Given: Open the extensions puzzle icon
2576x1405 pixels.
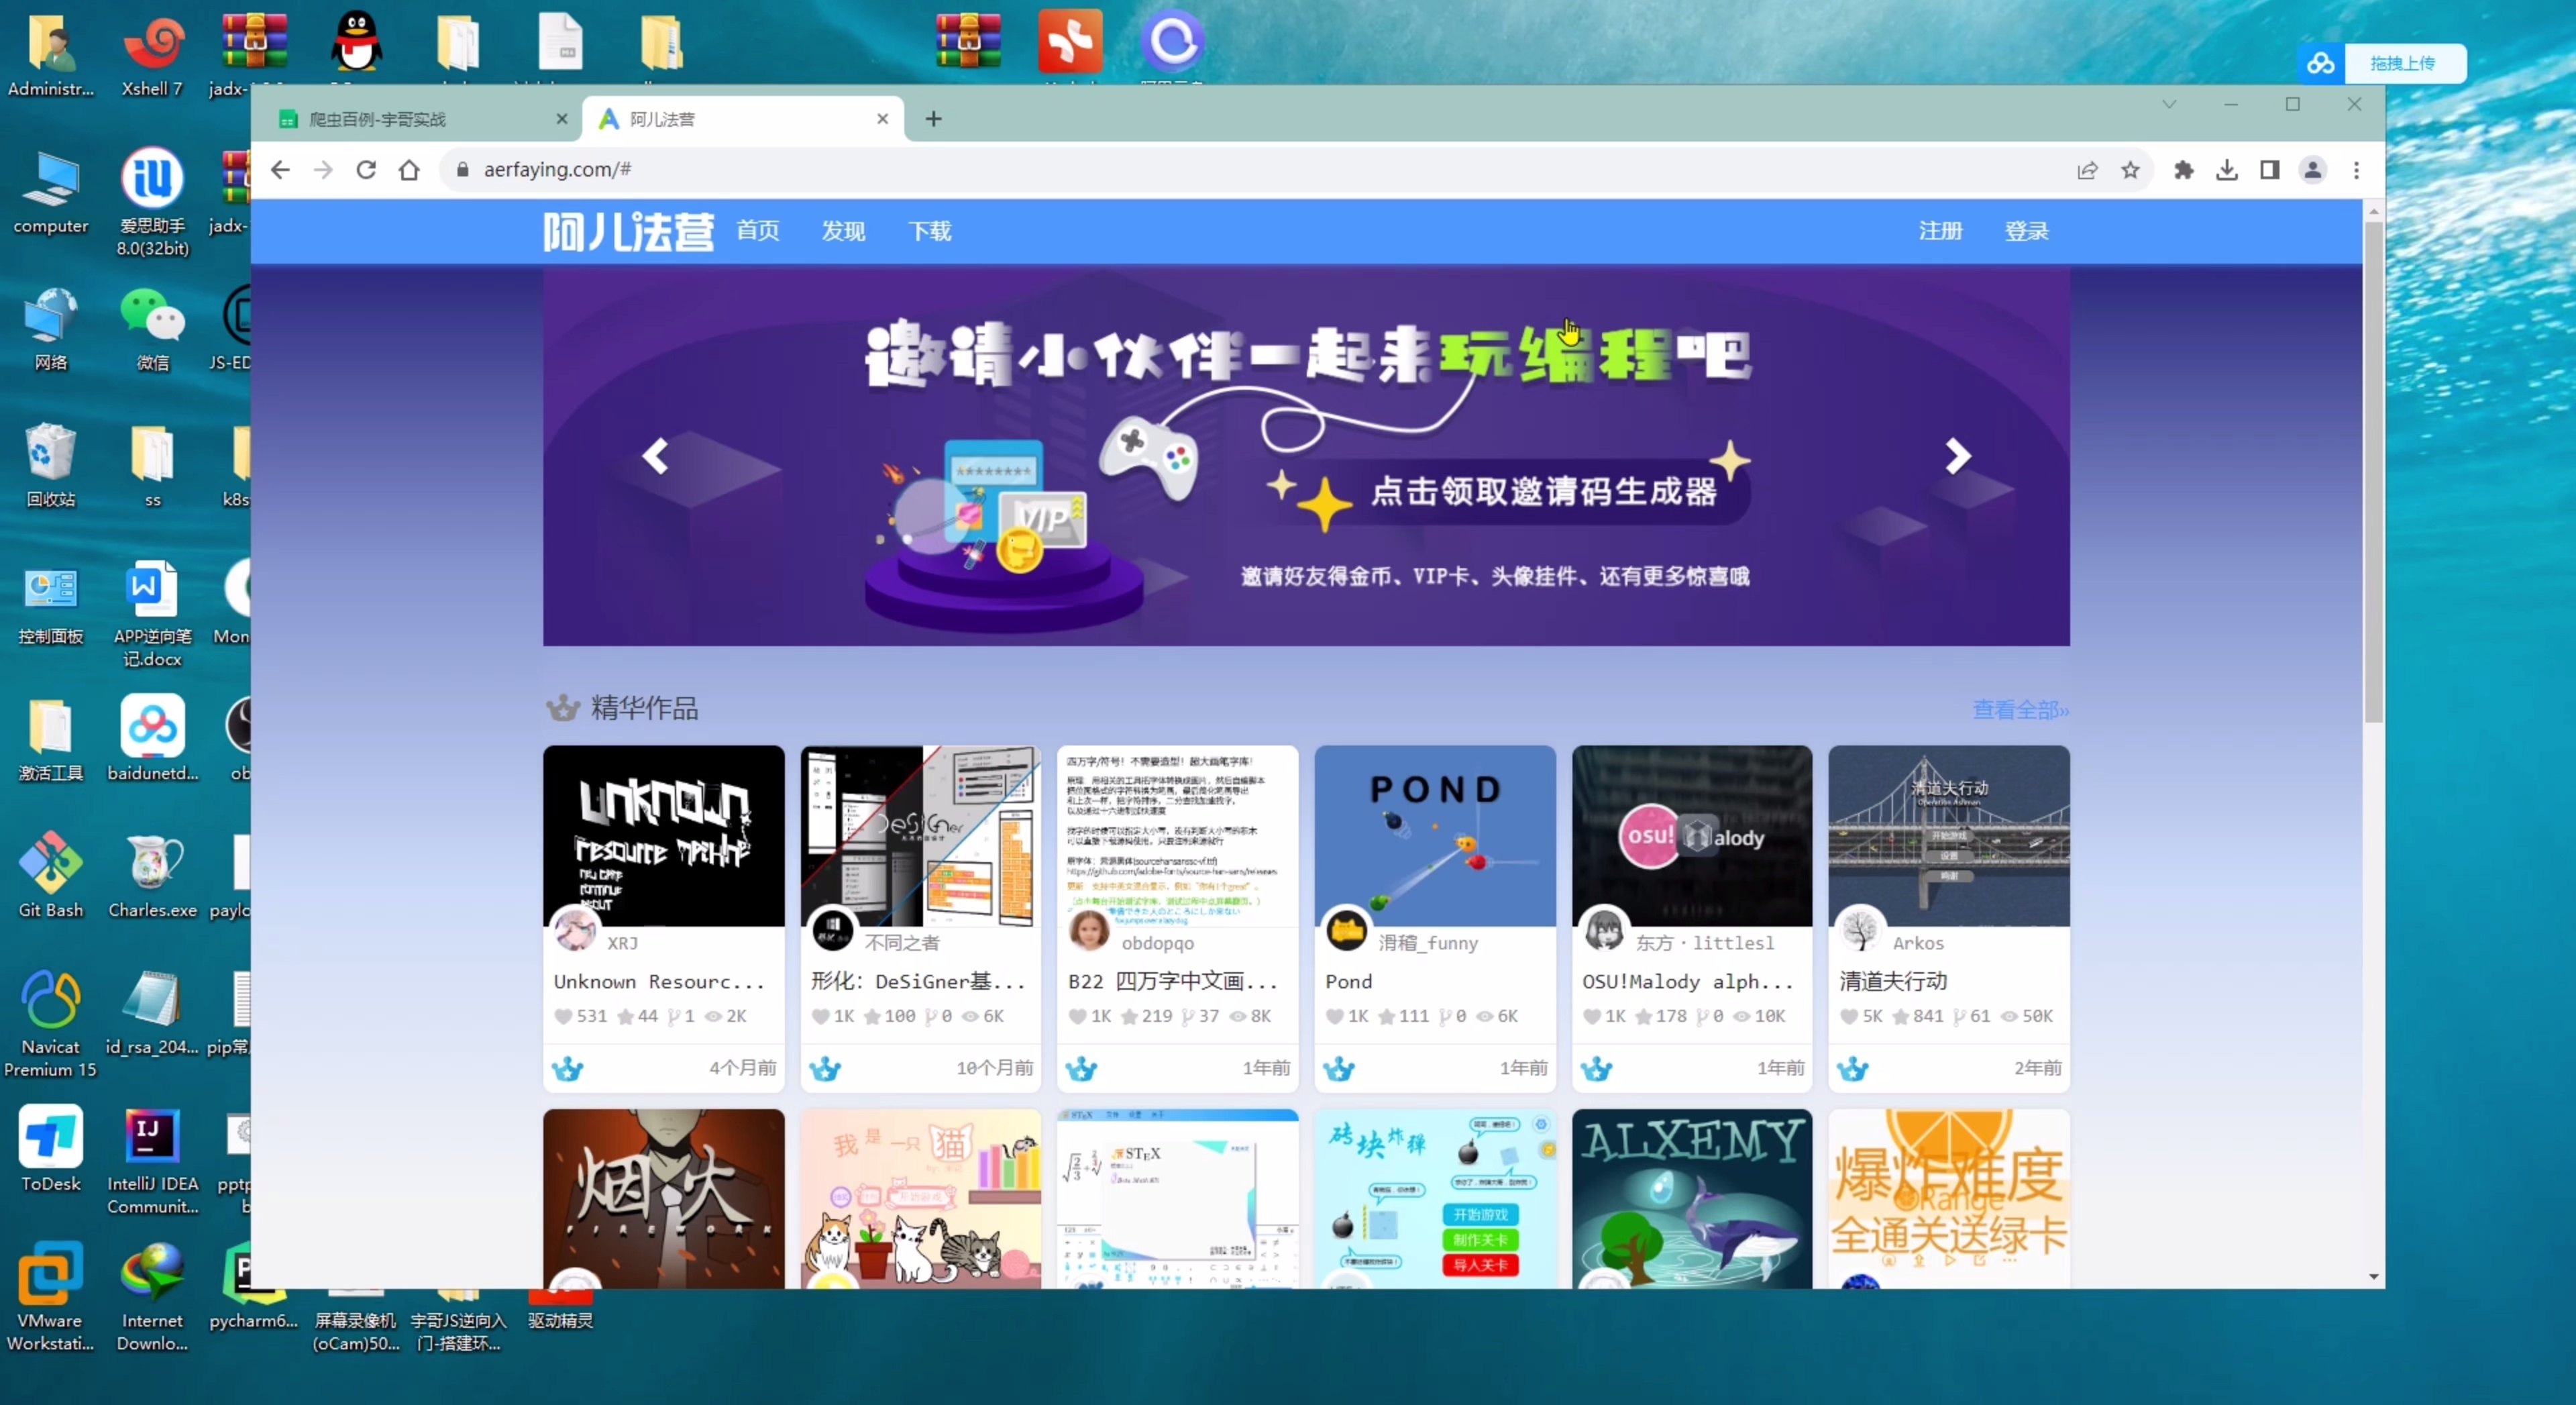Looking at the screenshot, I should tap(2184, 170).
